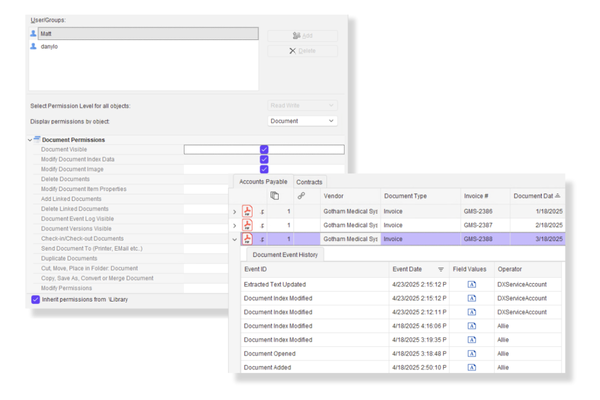Toggle the Document Visible checkbox
The image size is (600, 400).
(264, 149)
